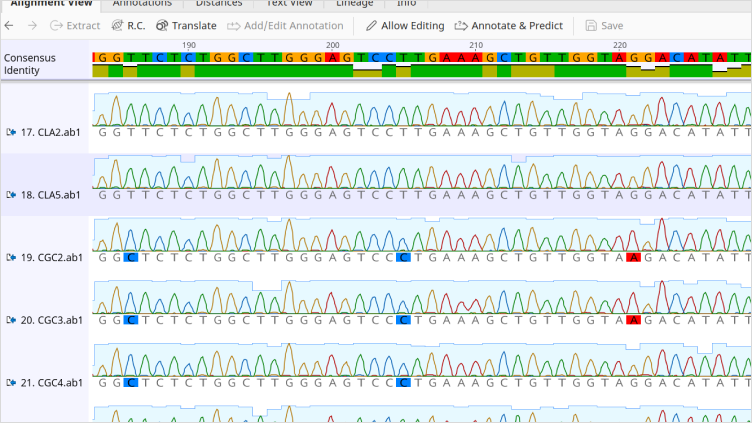Select the 17. CLA2.ab1 sequence name

50,131
